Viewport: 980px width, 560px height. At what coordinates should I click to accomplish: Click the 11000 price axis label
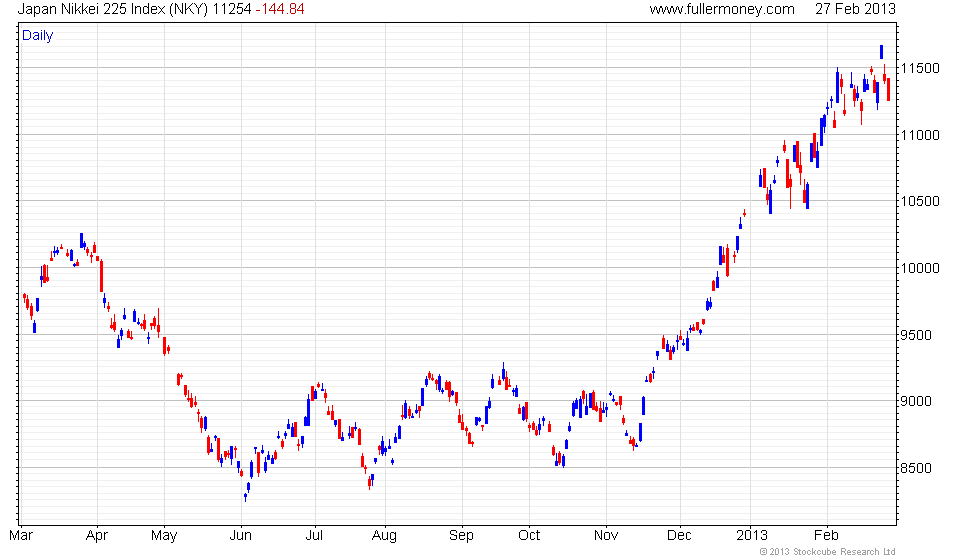coord(920,135)
